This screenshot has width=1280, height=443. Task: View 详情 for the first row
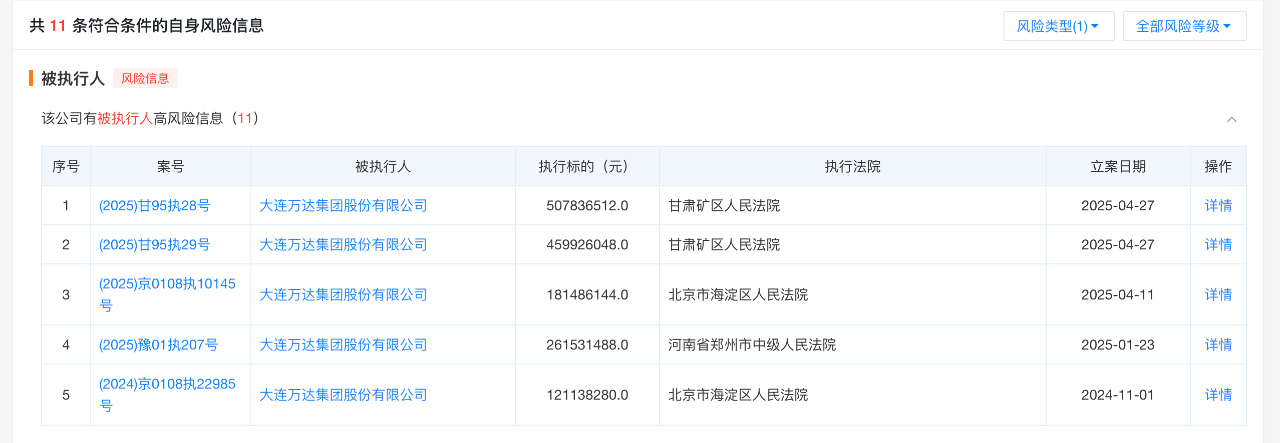tap(1218, 205)
